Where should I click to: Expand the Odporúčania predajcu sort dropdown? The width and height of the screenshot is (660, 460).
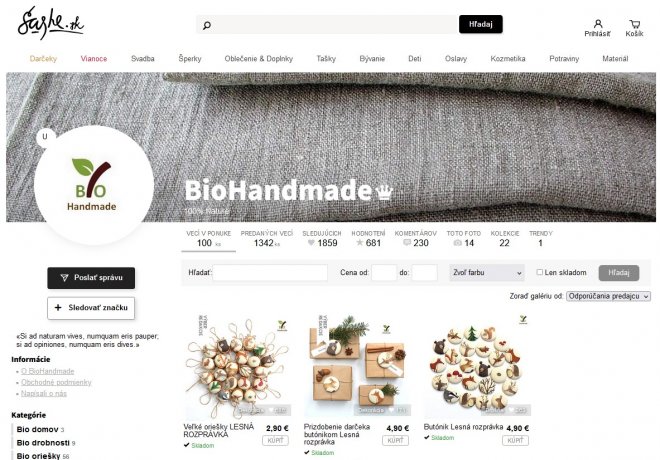608,296
